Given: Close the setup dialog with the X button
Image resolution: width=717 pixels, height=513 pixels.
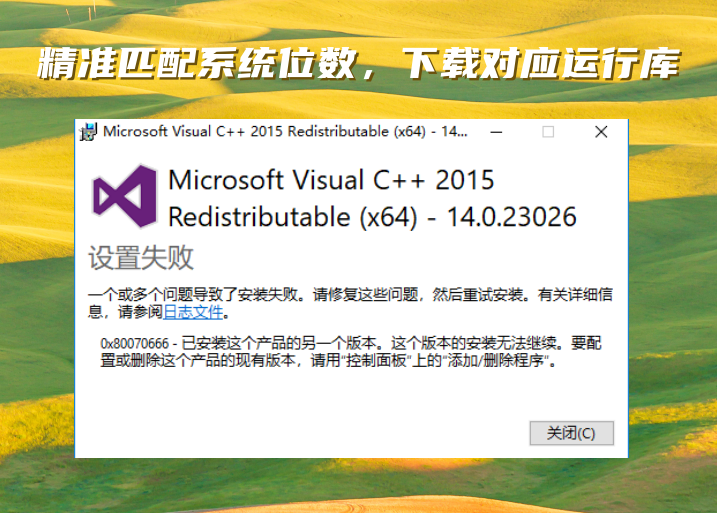Looking at the screenshot, I should point(601,132).
